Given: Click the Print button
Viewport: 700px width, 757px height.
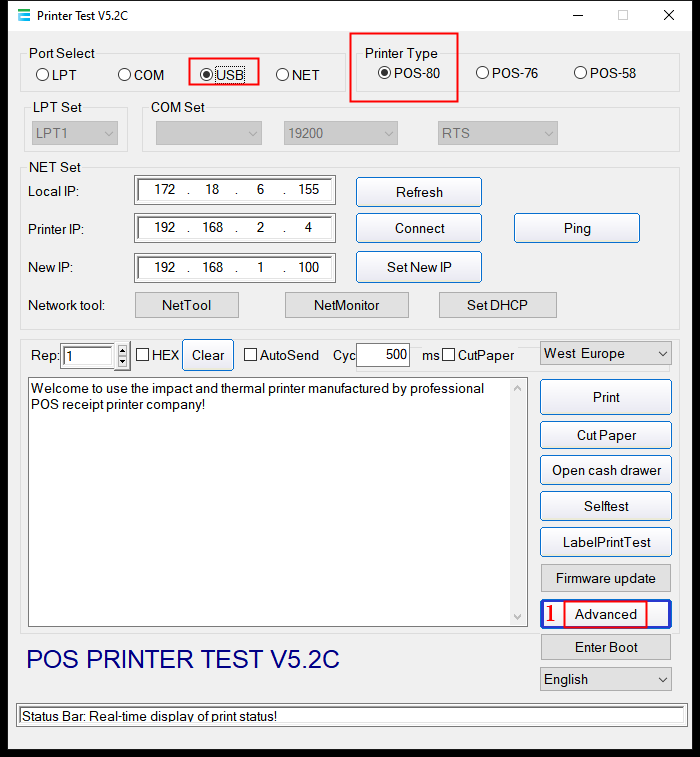Looking at the screenshot, I should coord(605,397).
